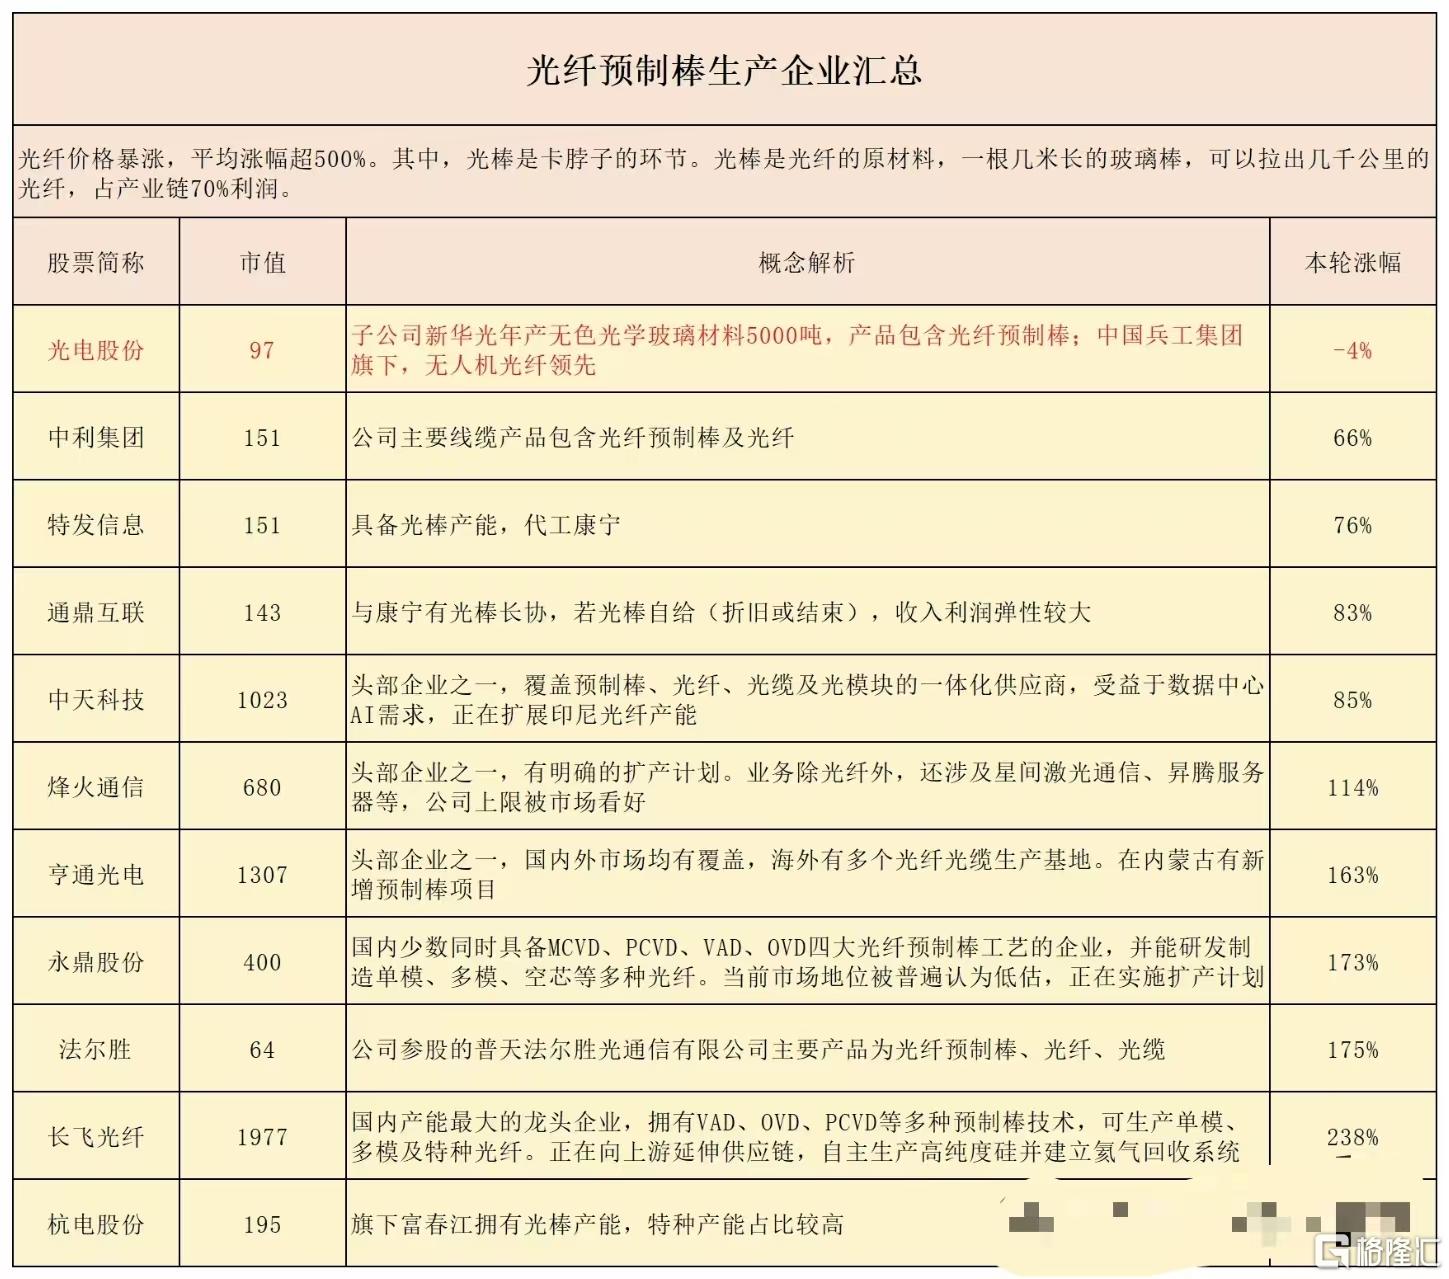Image resolution: width=1449 pixels, height=1279 pixels.
Task: Click market value 680 for 烽火通信
Action: pyautogui.click(x=262, y=788)
